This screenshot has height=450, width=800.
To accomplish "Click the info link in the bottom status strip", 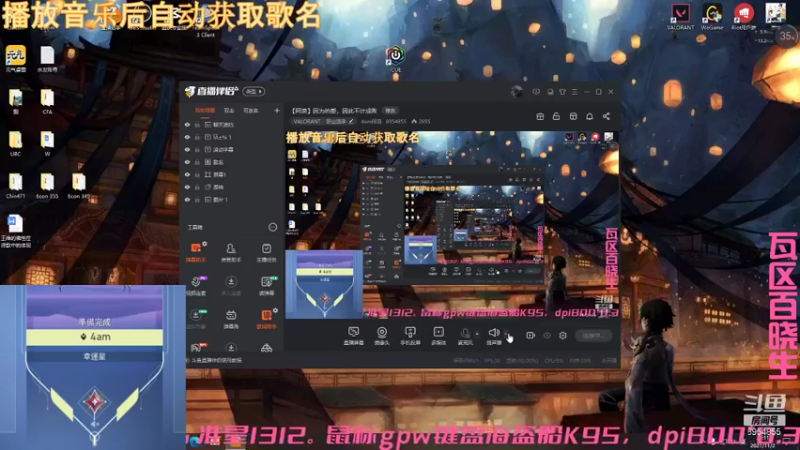I will [x=217, y=360].
